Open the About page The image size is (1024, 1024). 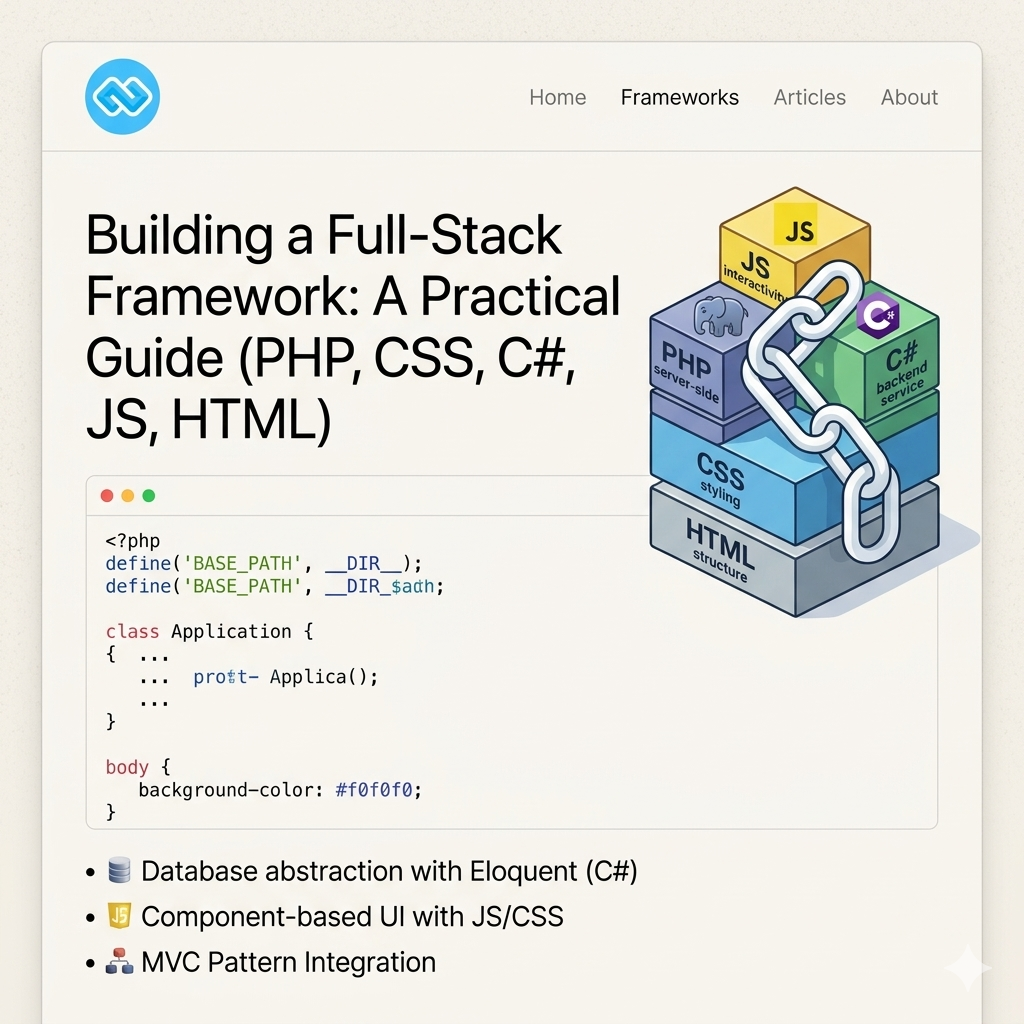[x=909, y=97]
